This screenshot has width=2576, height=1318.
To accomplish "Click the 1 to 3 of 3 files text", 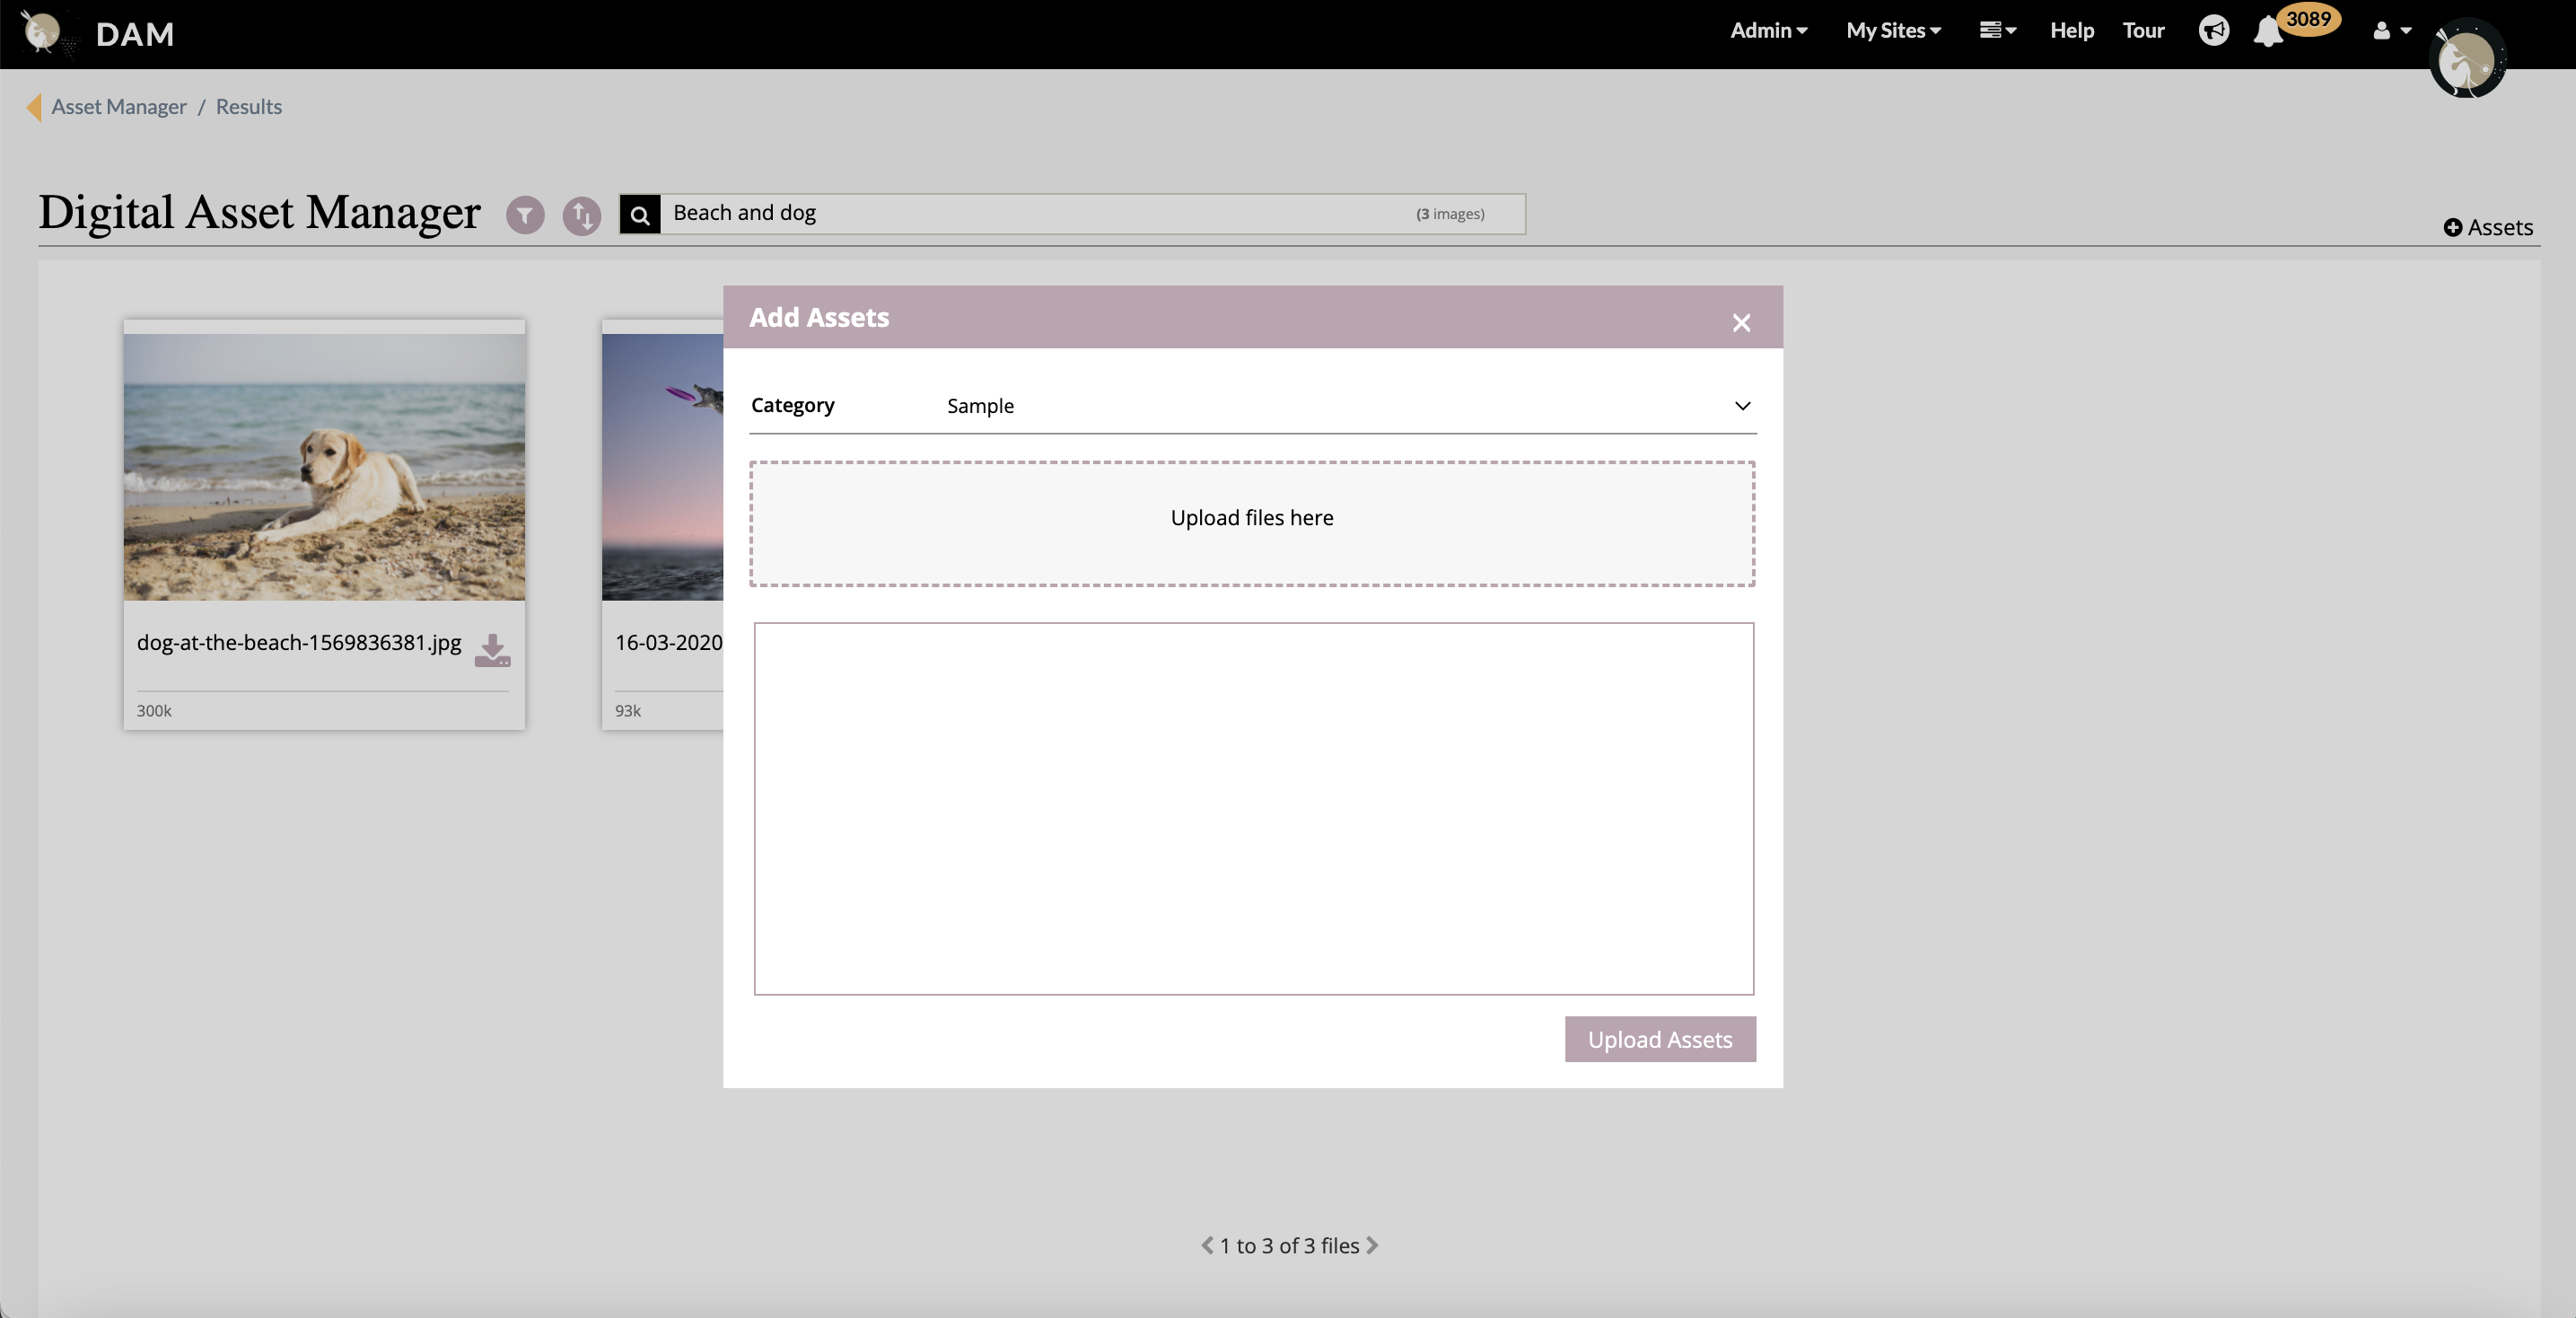I will click(x=1289, y=1245).
